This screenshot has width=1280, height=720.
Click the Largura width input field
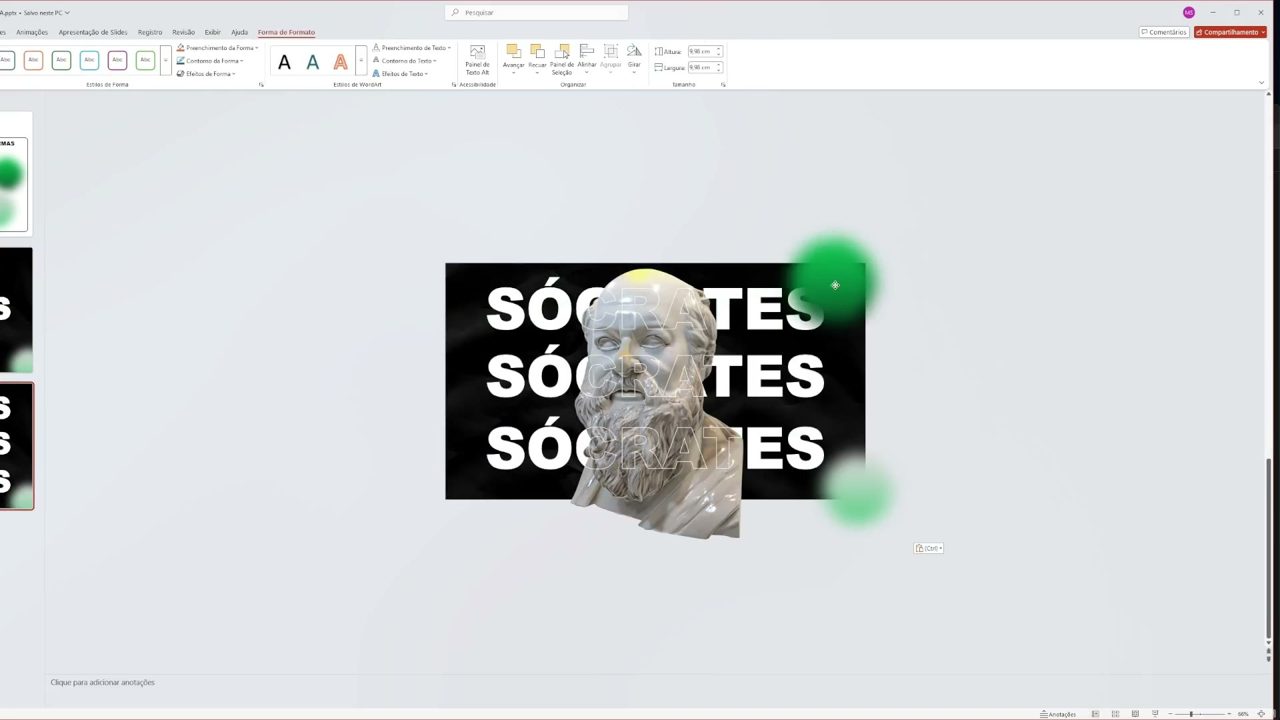tap(704, 68)
